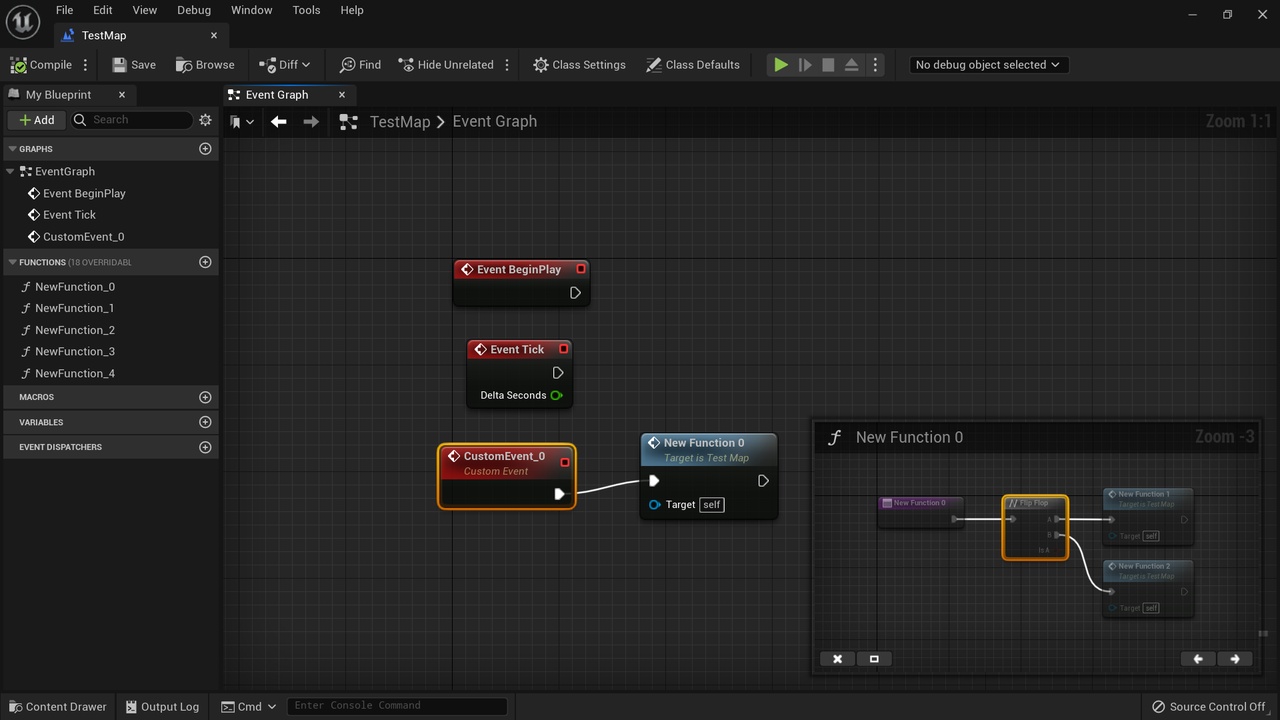Select NewFunction_0 in functions list
Screen dimensions: 1280x720
tap(75, 286)
